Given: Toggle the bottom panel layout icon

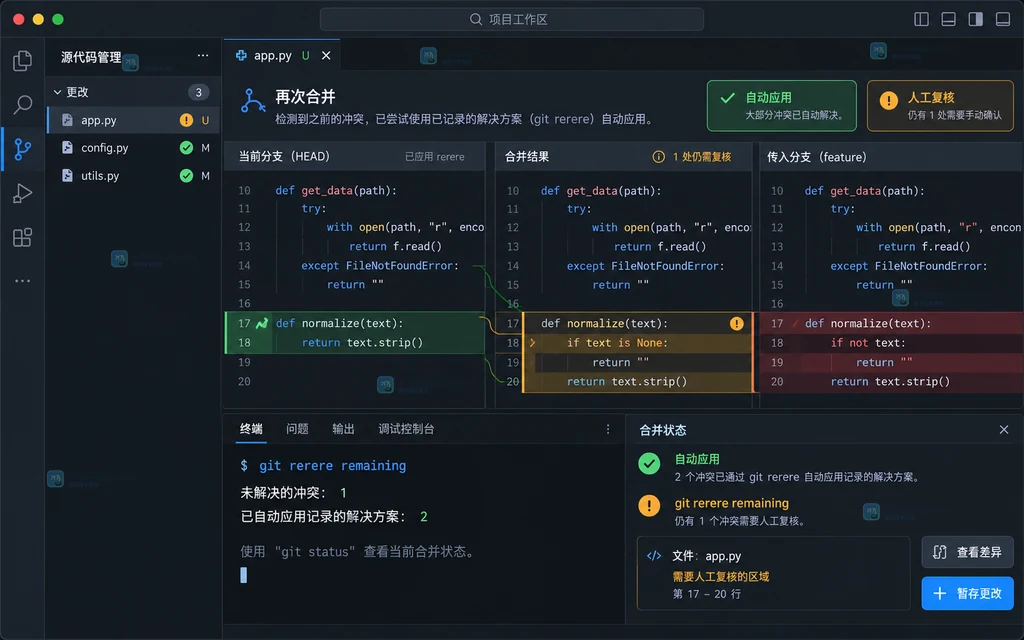Looking at the screenshot, I should (948, 19).
